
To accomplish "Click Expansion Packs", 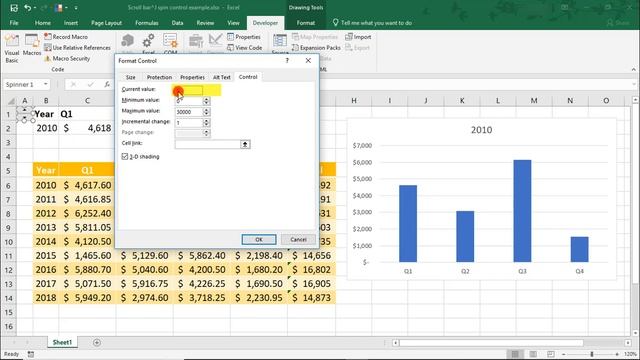I will pyautogui.click(x=316, y=48).
